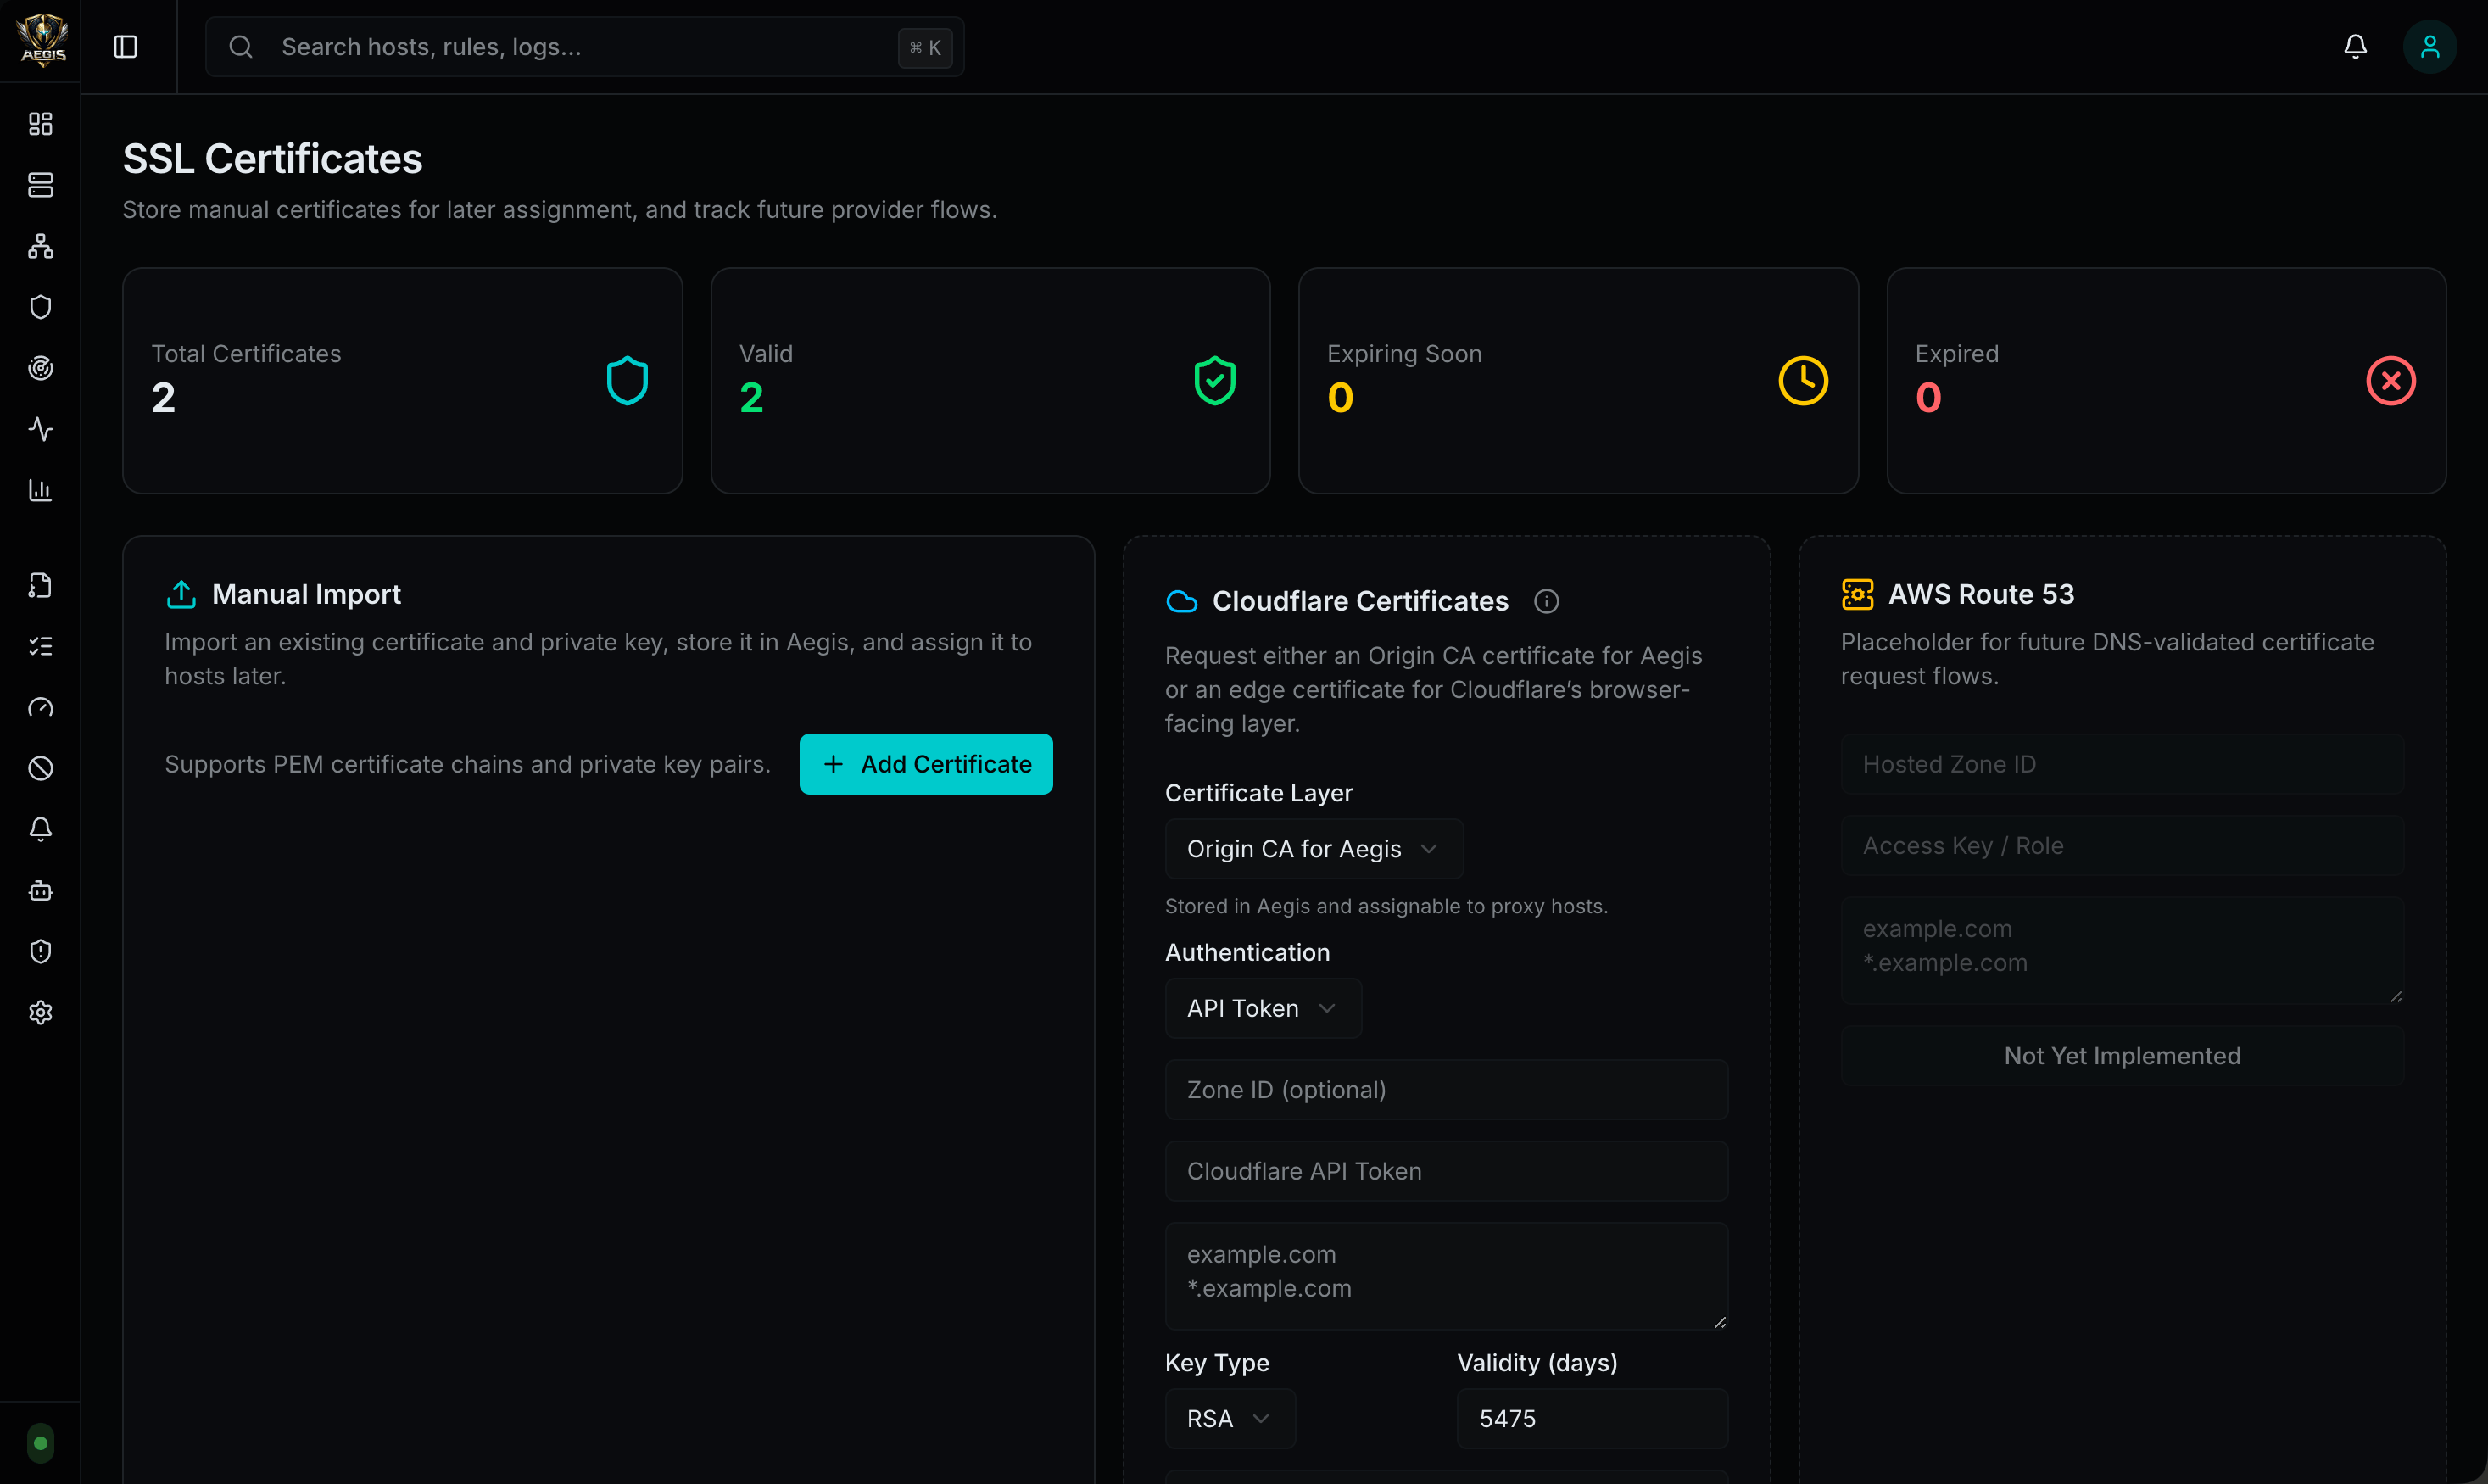The height and width of the screenshot is (1484, 2488).
Task: Open the settings gear icon in sidebar
Action: (x=40, y=1012)
